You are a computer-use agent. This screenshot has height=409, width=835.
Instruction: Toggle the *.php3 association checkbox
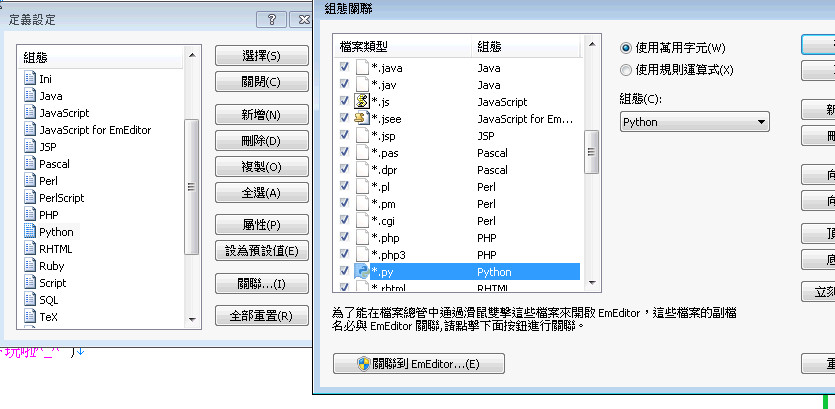point(345,255)
